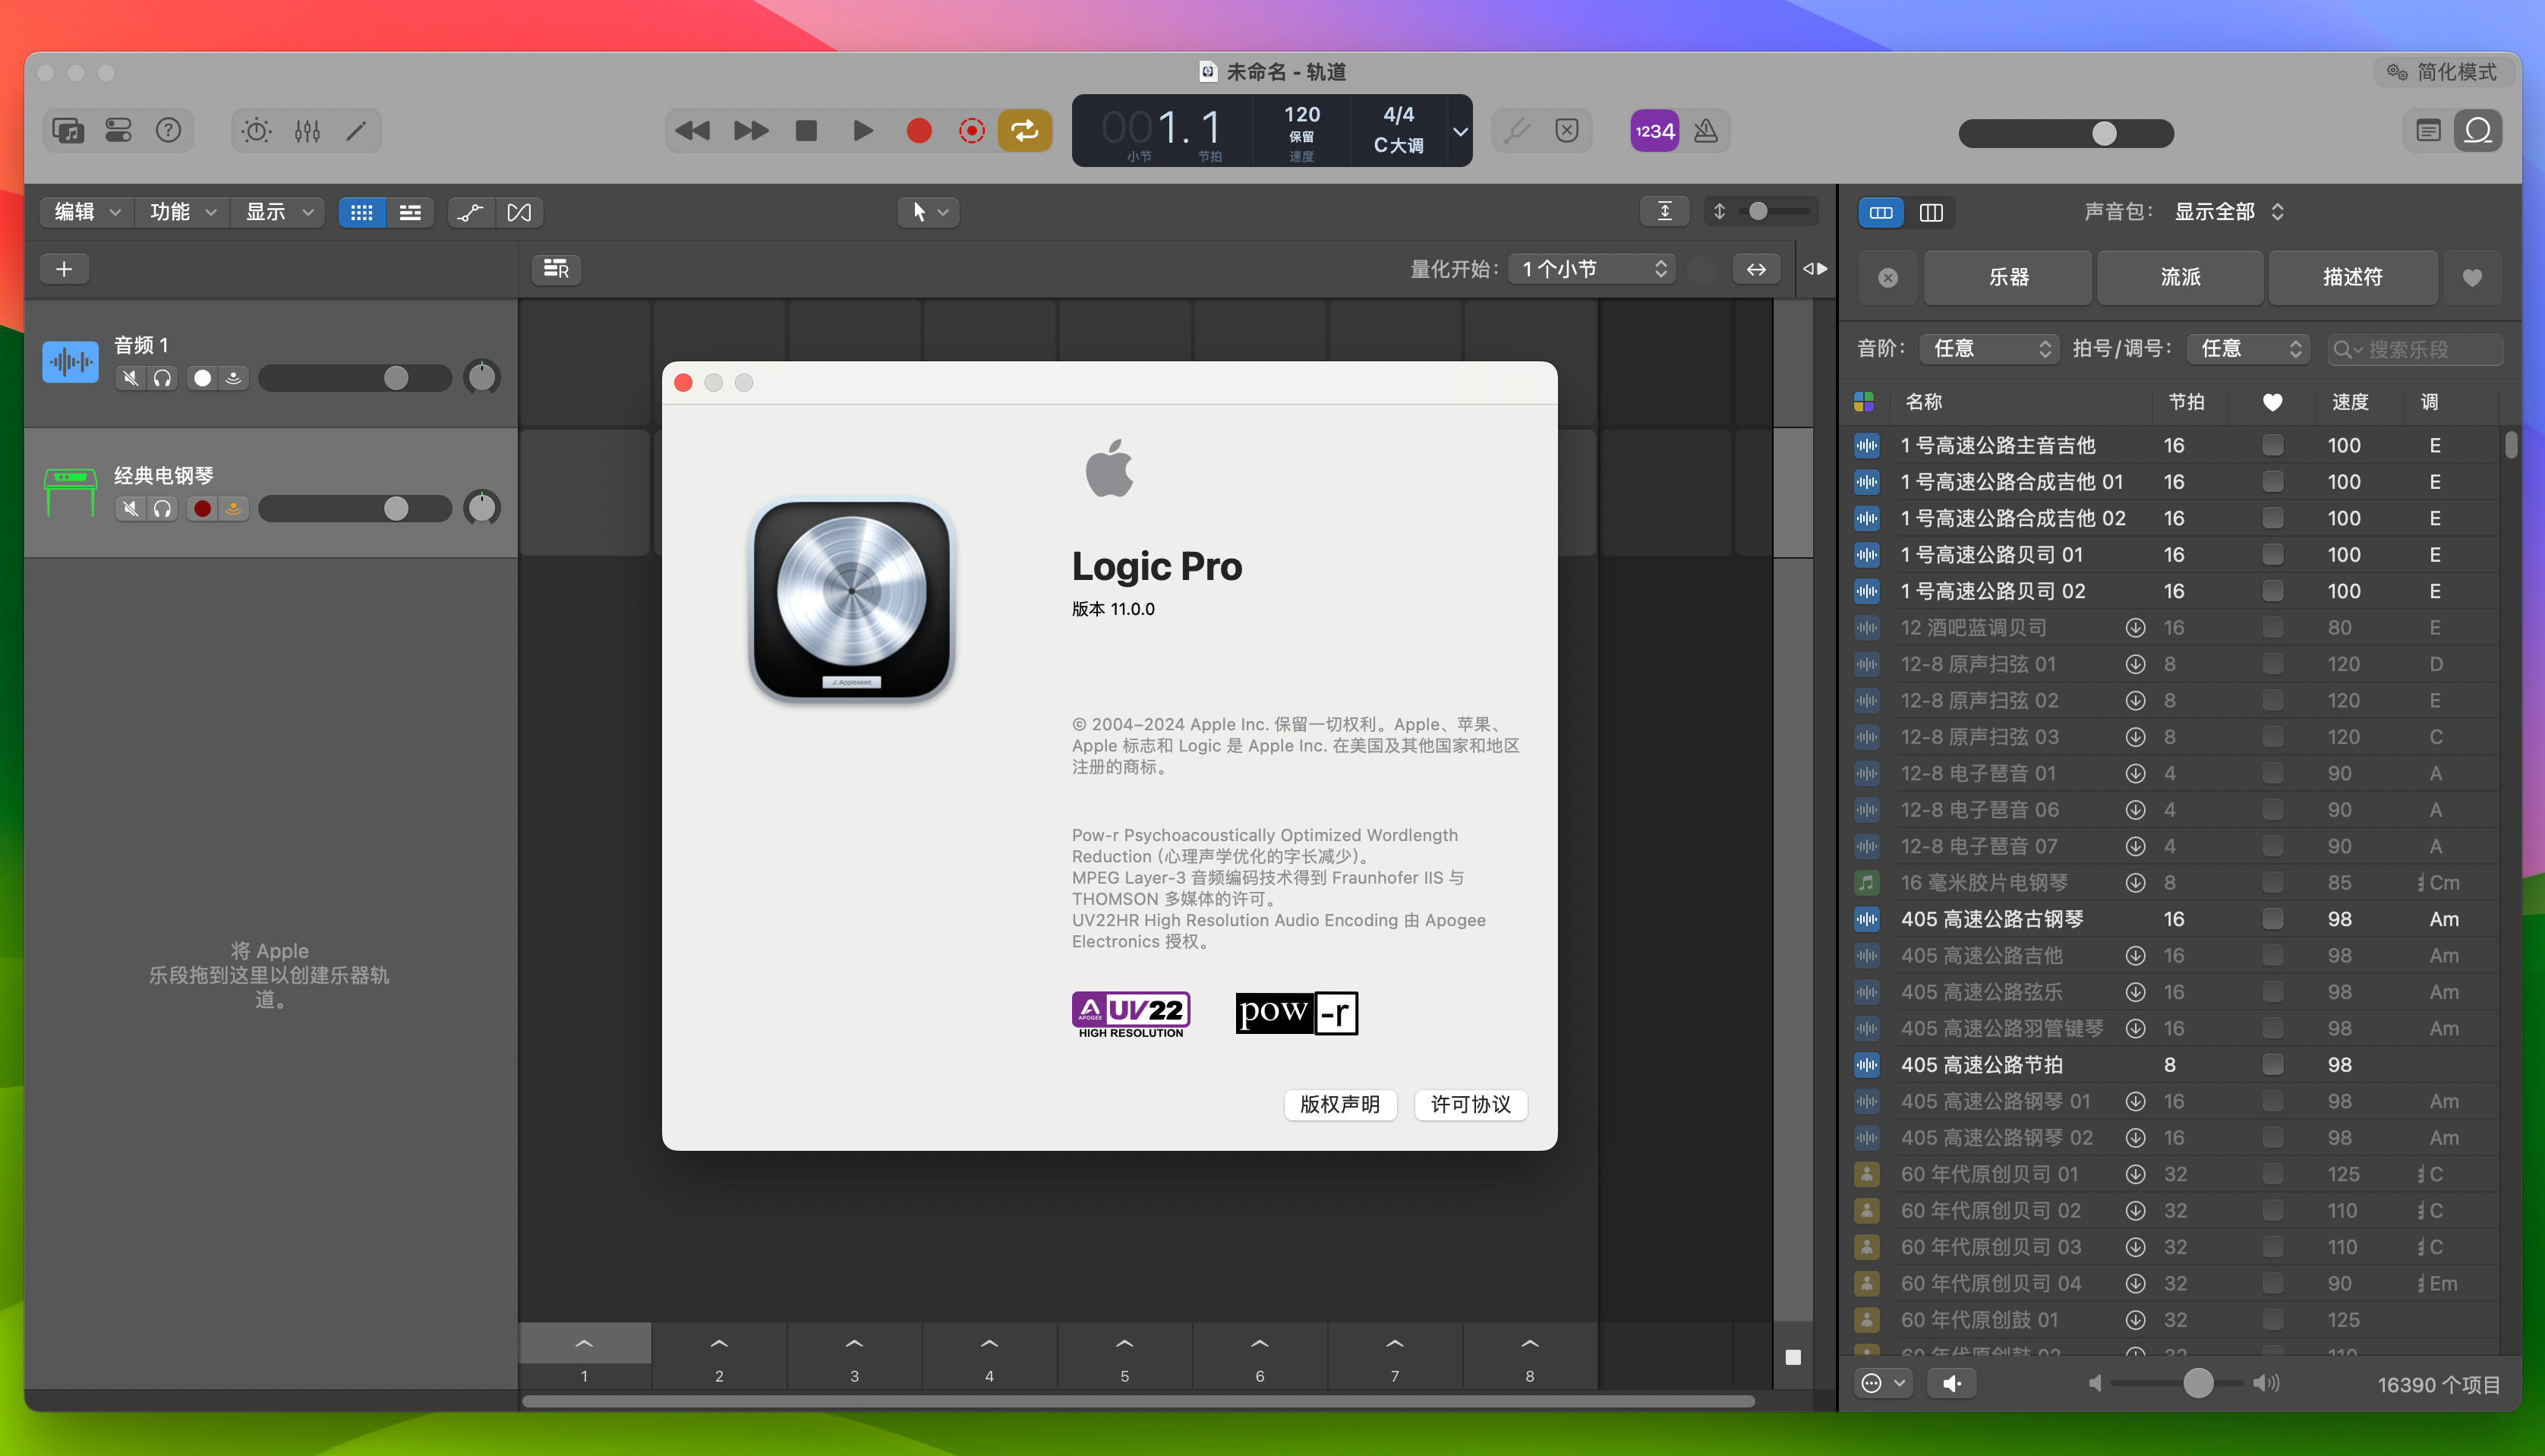Download the 12 酒吧蓝调贝司 loop

[x=2134, y=628]
